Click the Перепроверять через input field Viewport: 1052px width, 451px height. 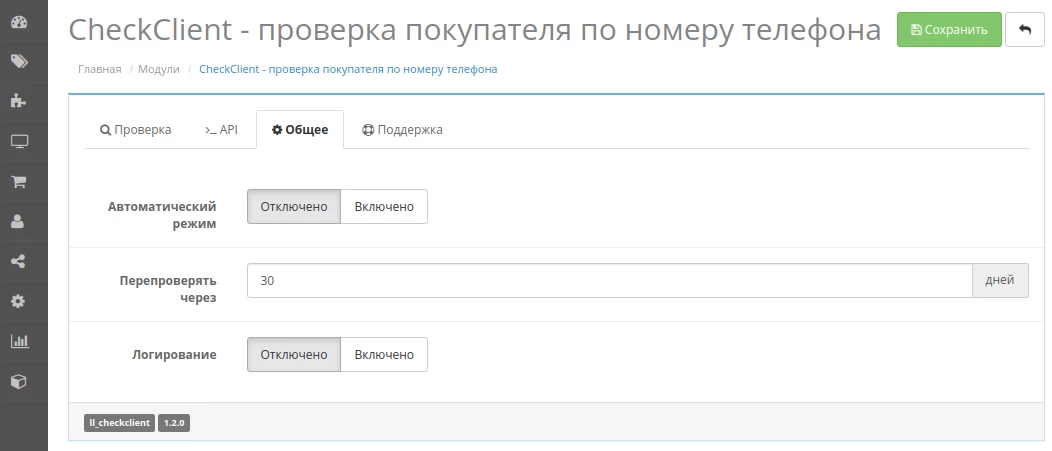pyautogui.click(x=610, y=281)
